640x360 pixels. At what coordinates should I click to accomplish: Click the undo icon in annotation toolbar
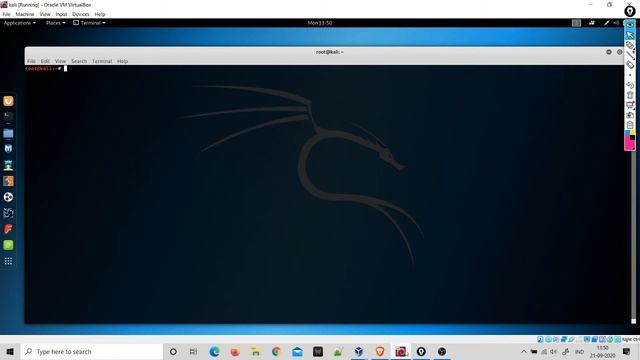(x=630, y=85)
